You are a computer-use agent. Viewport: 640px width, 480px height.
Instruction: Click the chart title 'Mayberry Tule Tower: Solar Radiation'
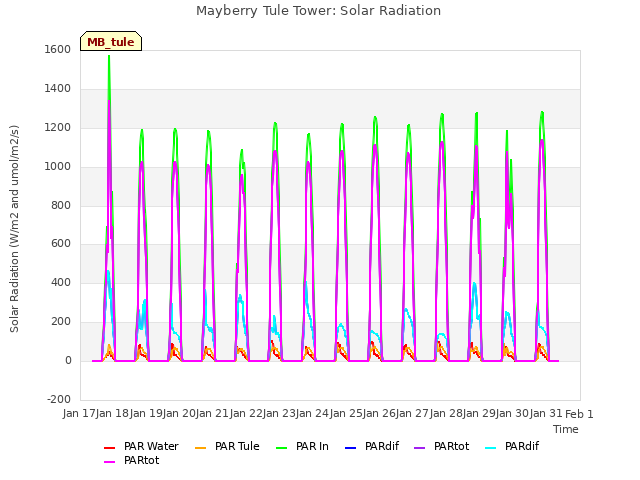point(318,11)
